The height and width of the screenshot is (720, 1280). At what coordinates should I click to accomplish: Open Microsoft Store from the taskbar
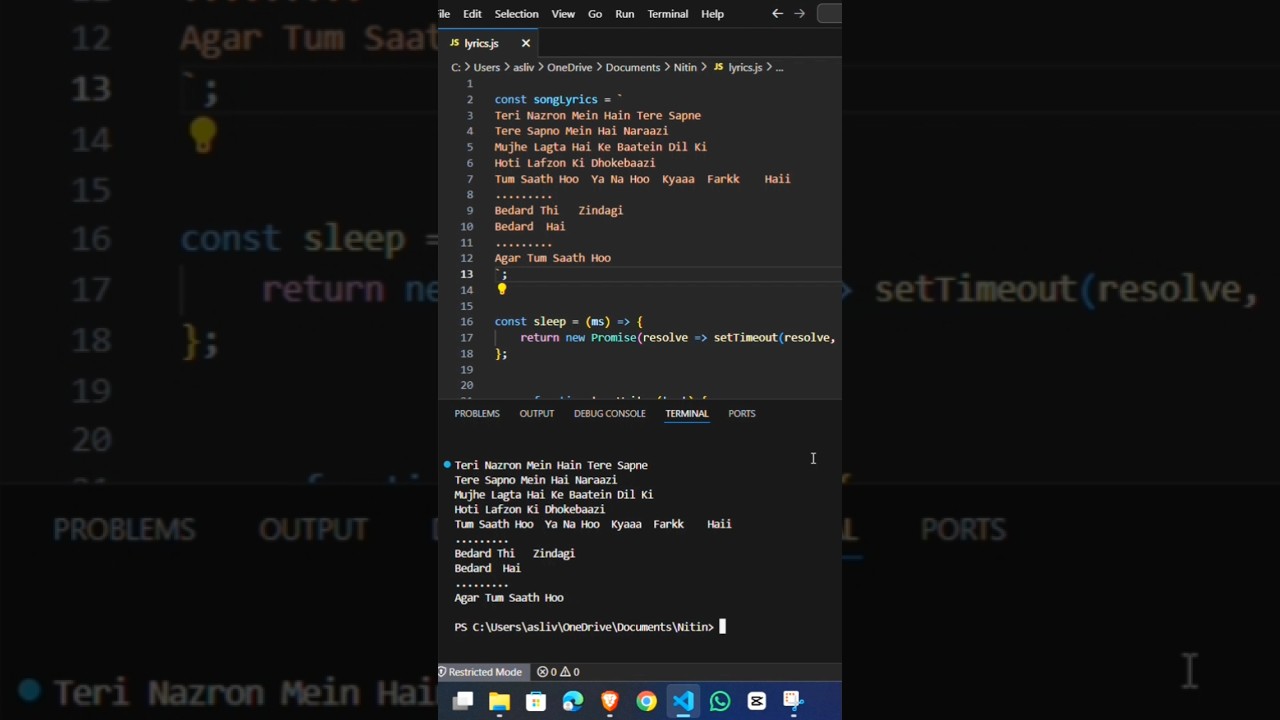(x=536, y=702)
